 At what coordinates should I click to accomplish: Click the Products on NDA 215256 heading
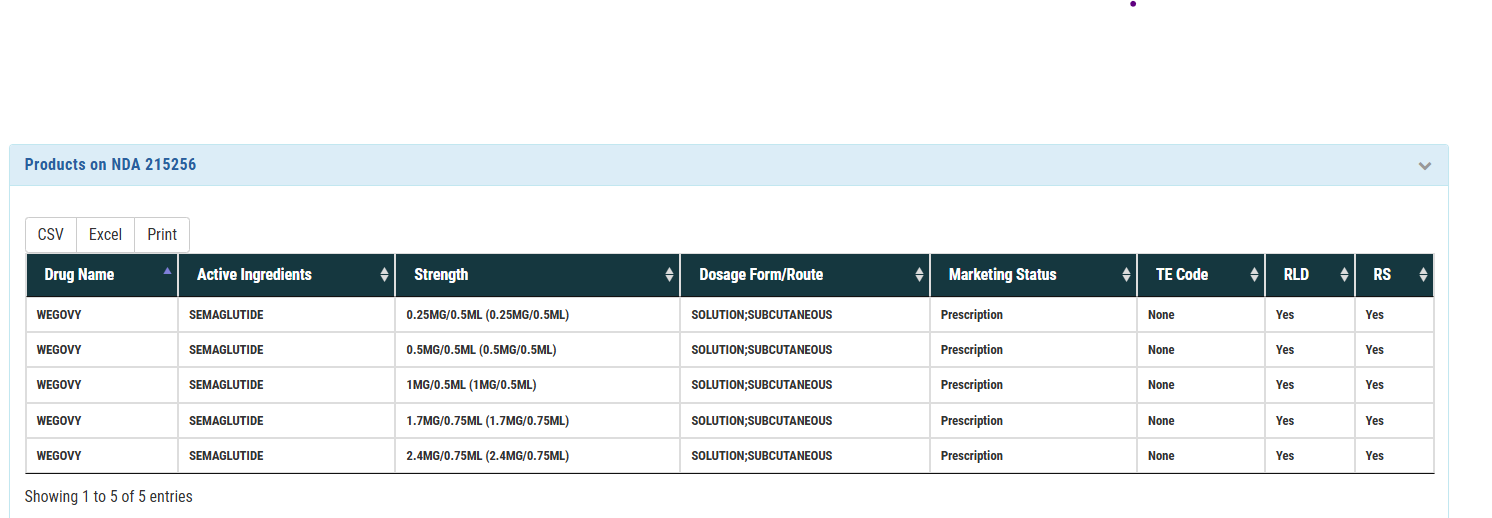coord(111,165)
